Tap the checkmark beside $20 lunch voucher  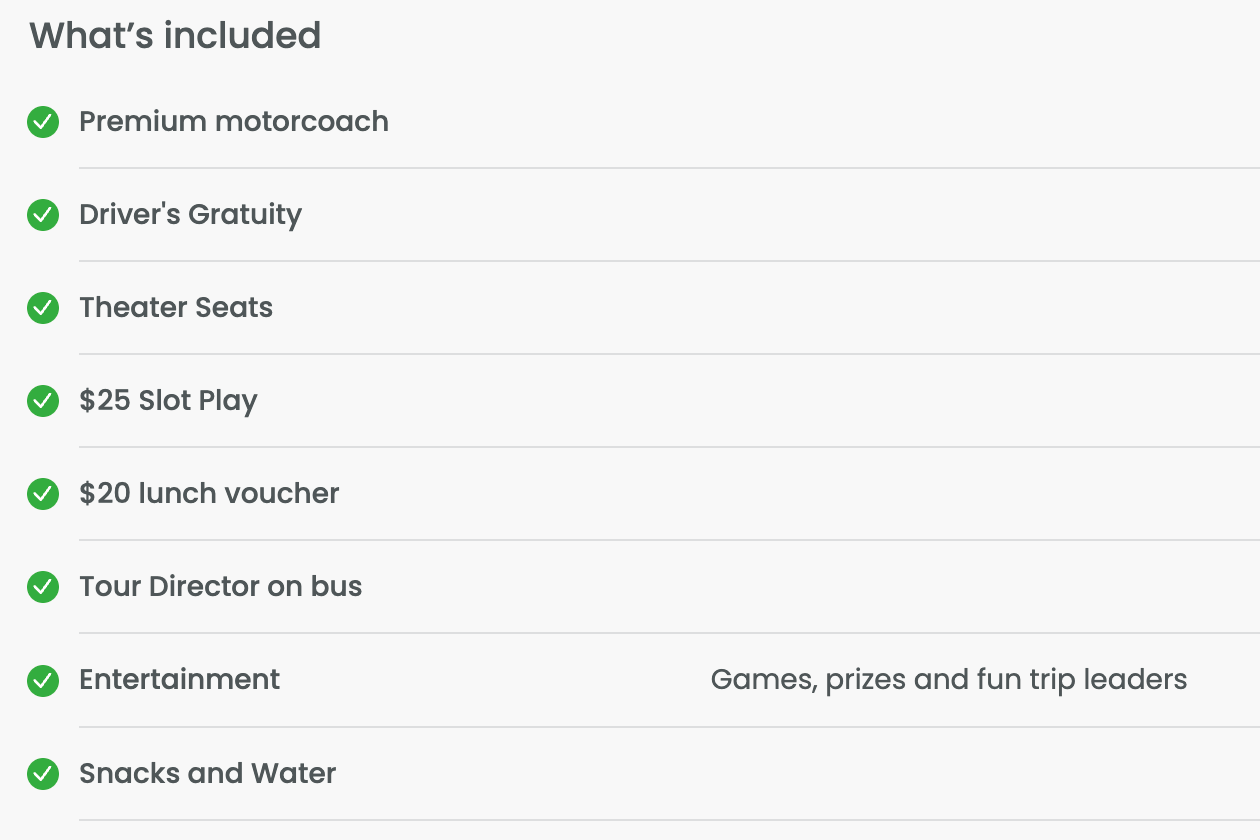click(x=43, y=494)
